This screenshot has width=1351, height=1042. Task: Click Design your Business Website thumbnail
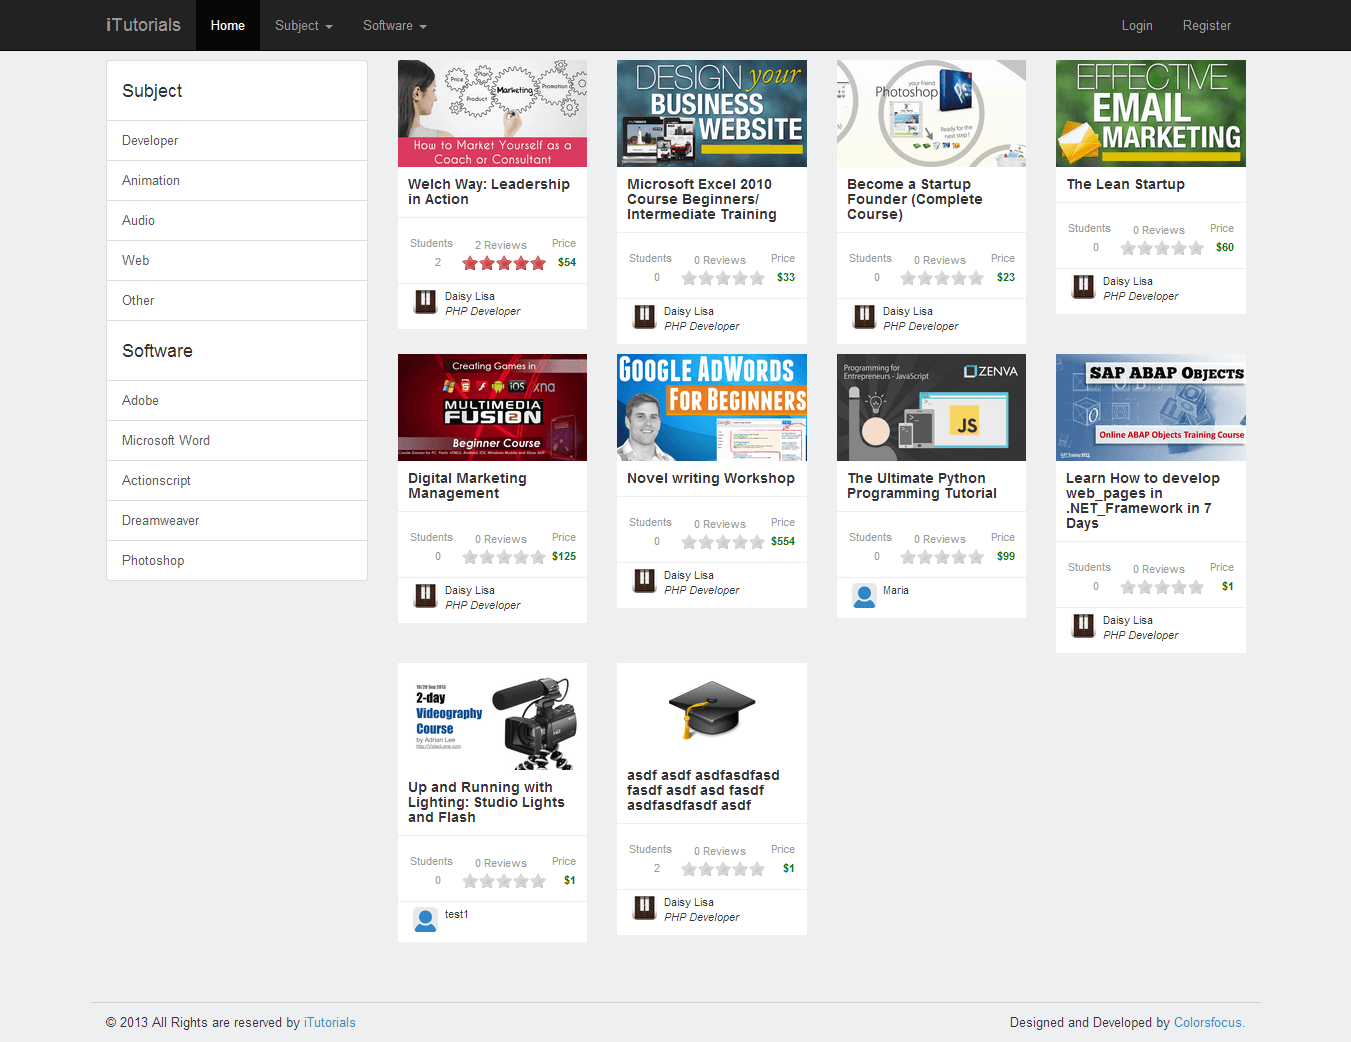[712, 113]
